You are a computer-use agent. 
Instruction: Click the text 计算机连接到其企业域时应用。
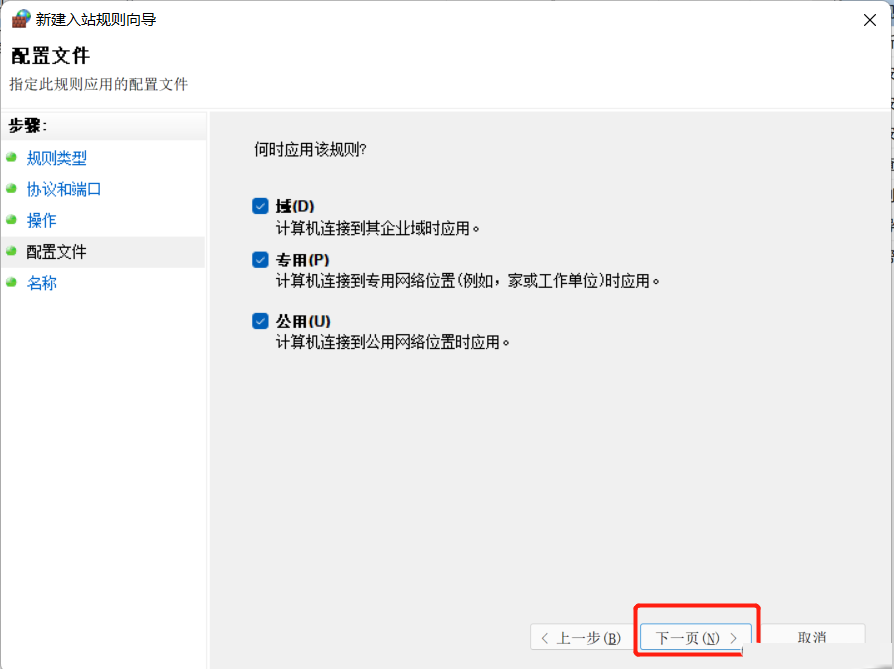click(378, 228)
